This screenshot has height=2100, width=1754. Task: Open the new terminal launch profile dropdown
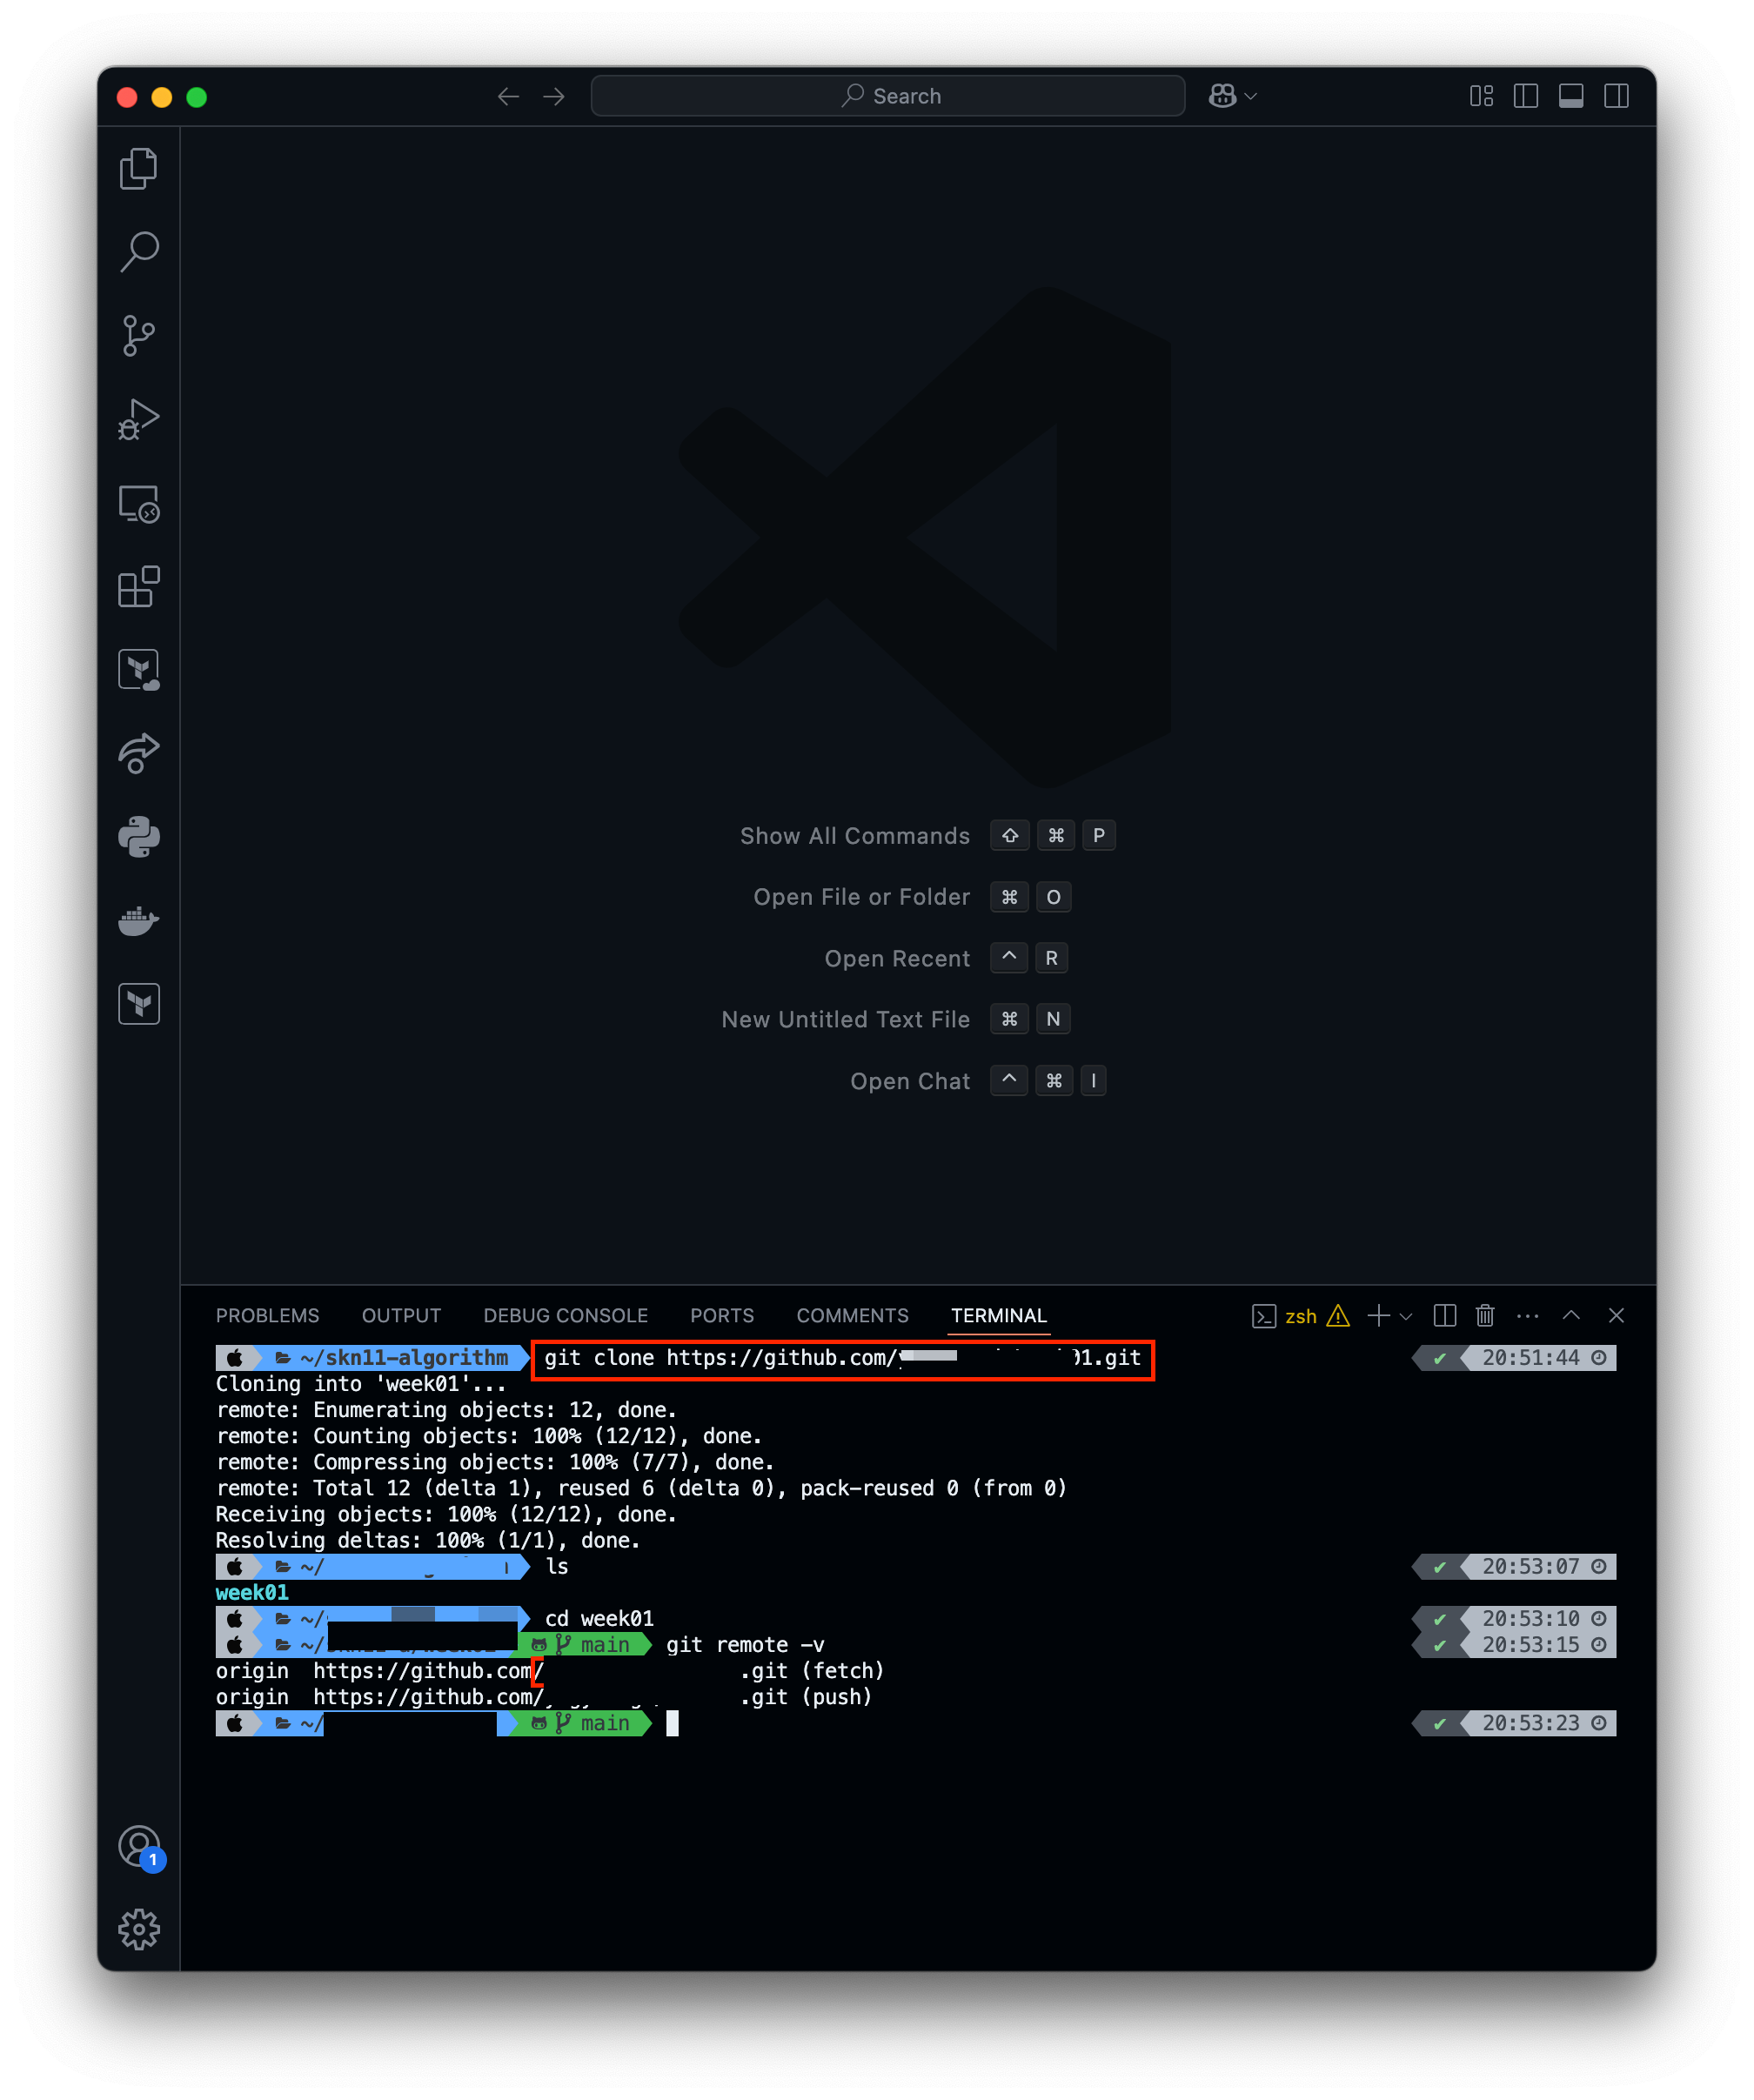[1405, 1316]
